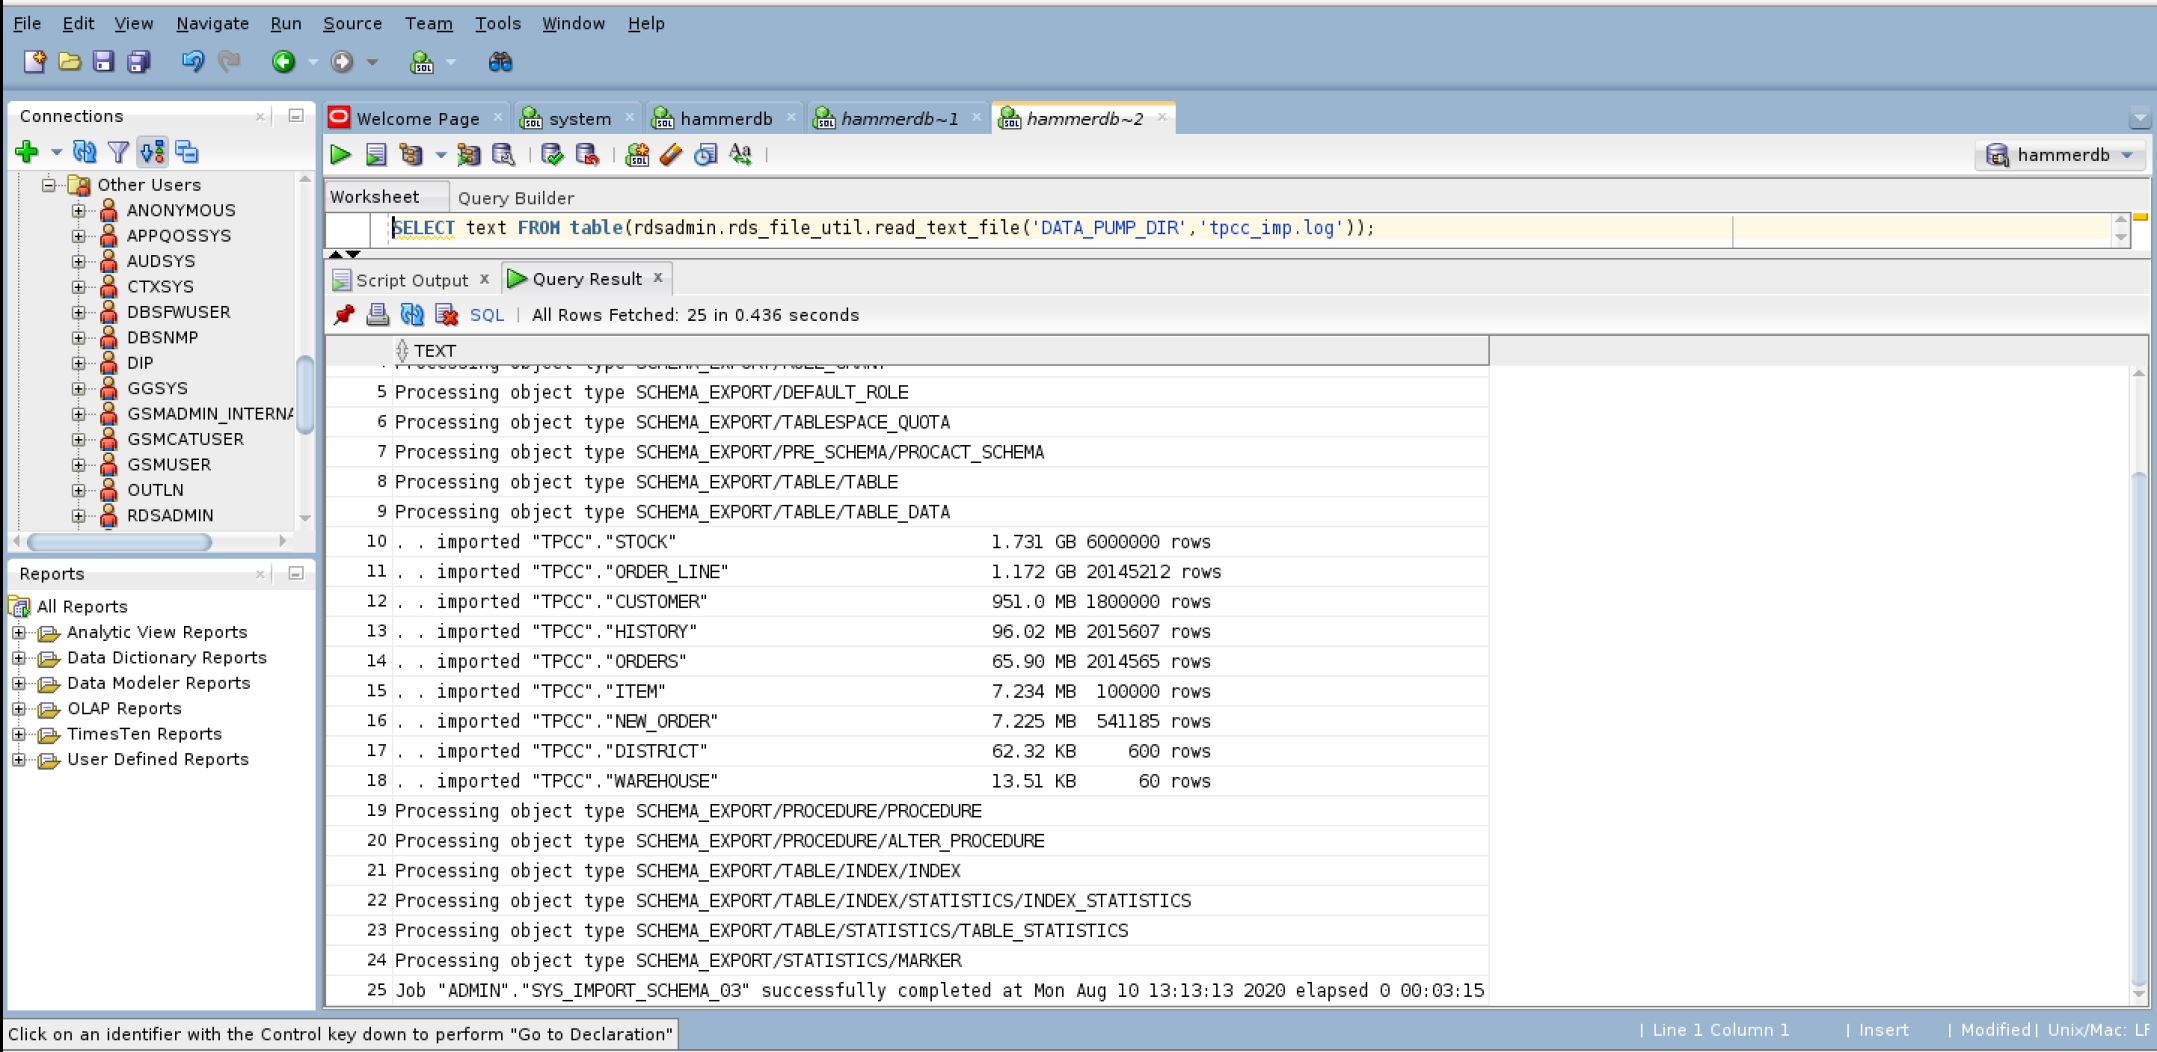Clear the worksheet with the eraser icon
This screenshot has height=1052, width=2157.
click(x=671, y=155)
